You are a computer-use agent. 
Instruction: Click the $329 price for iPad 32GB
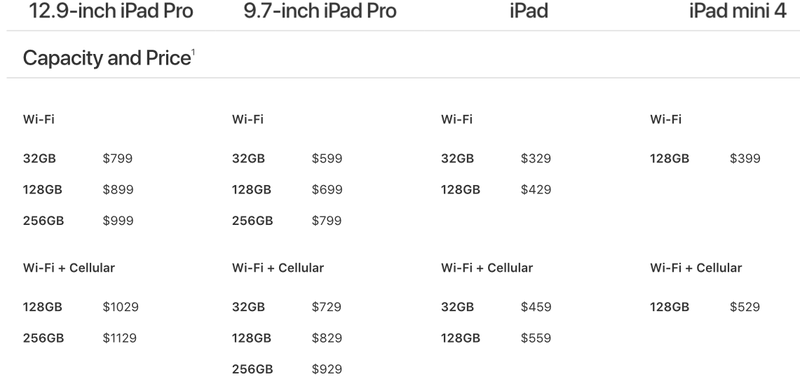[x=536, y=159]
